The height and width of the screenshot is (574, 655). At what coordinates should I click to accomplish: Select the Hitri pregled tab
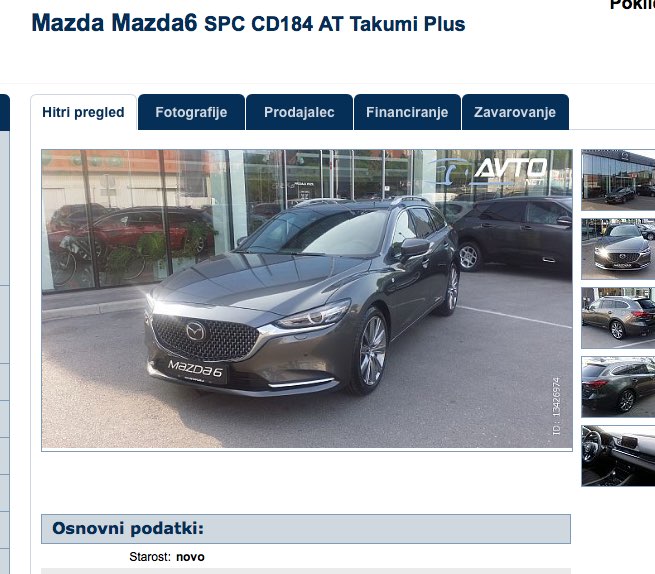click(84, 112)
